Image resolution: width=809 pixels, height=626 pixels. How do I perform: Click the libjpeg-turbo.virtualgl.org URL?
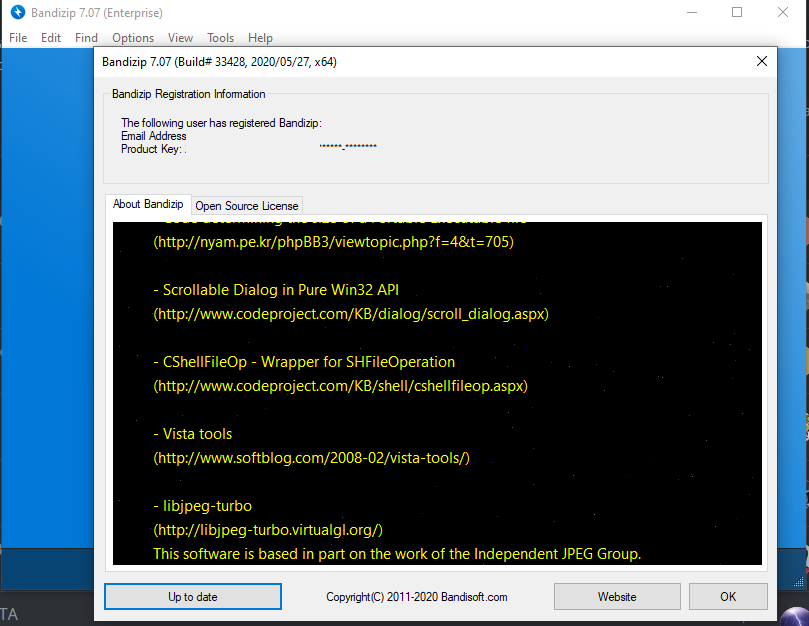click(268, 530)
